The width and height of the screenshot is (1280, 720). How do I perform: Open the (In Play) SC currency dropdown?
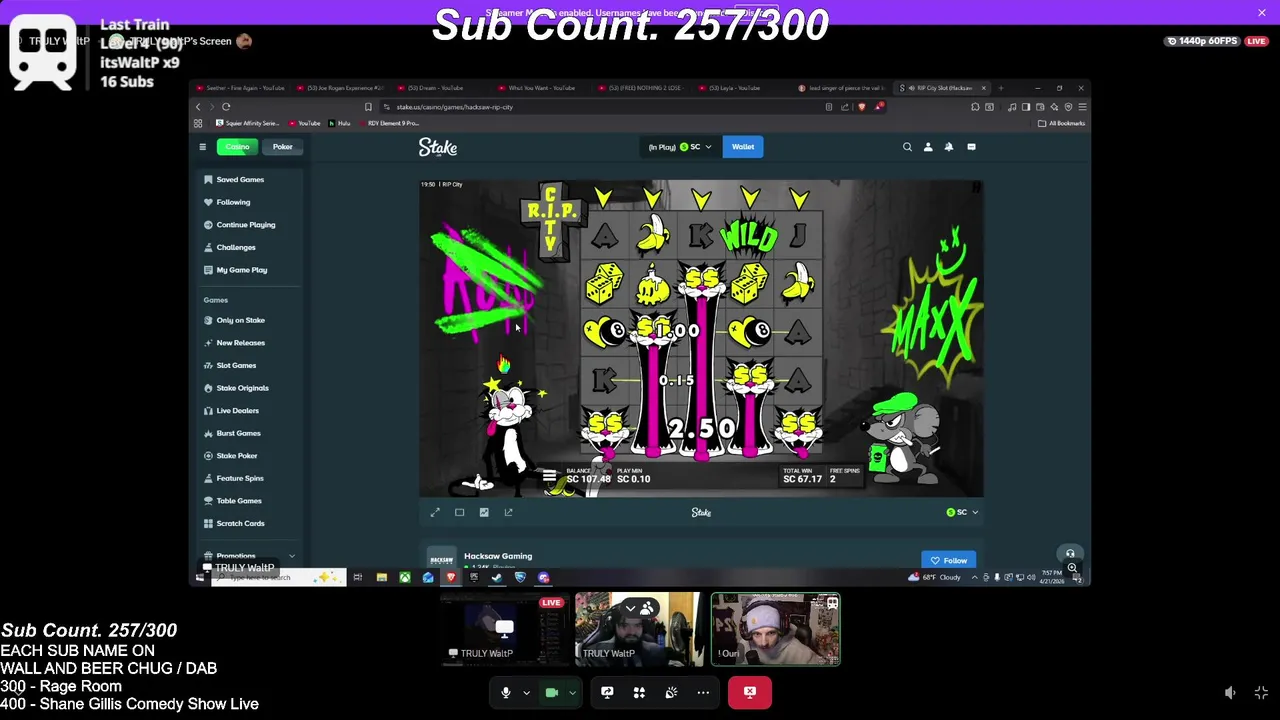click(680, 147)
